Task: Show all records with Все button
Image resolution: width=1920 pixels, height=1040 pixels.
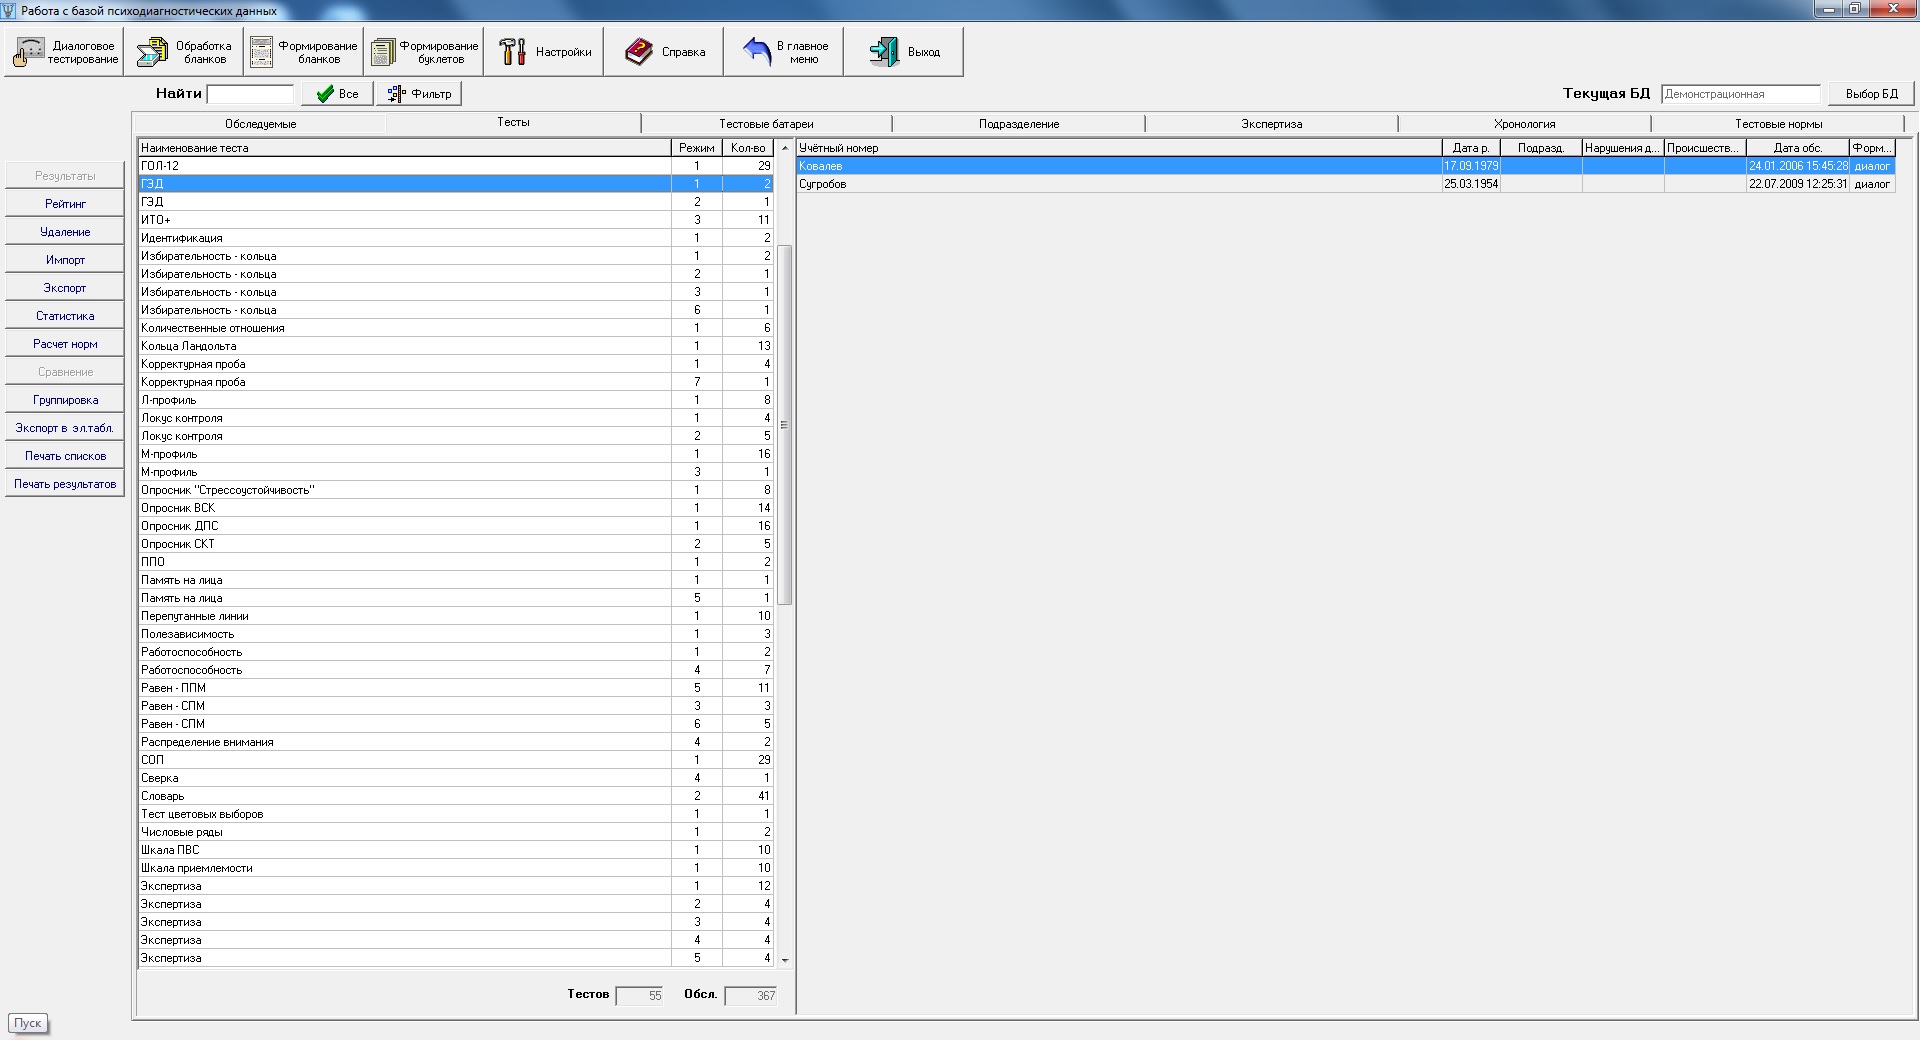Action: 337,94
